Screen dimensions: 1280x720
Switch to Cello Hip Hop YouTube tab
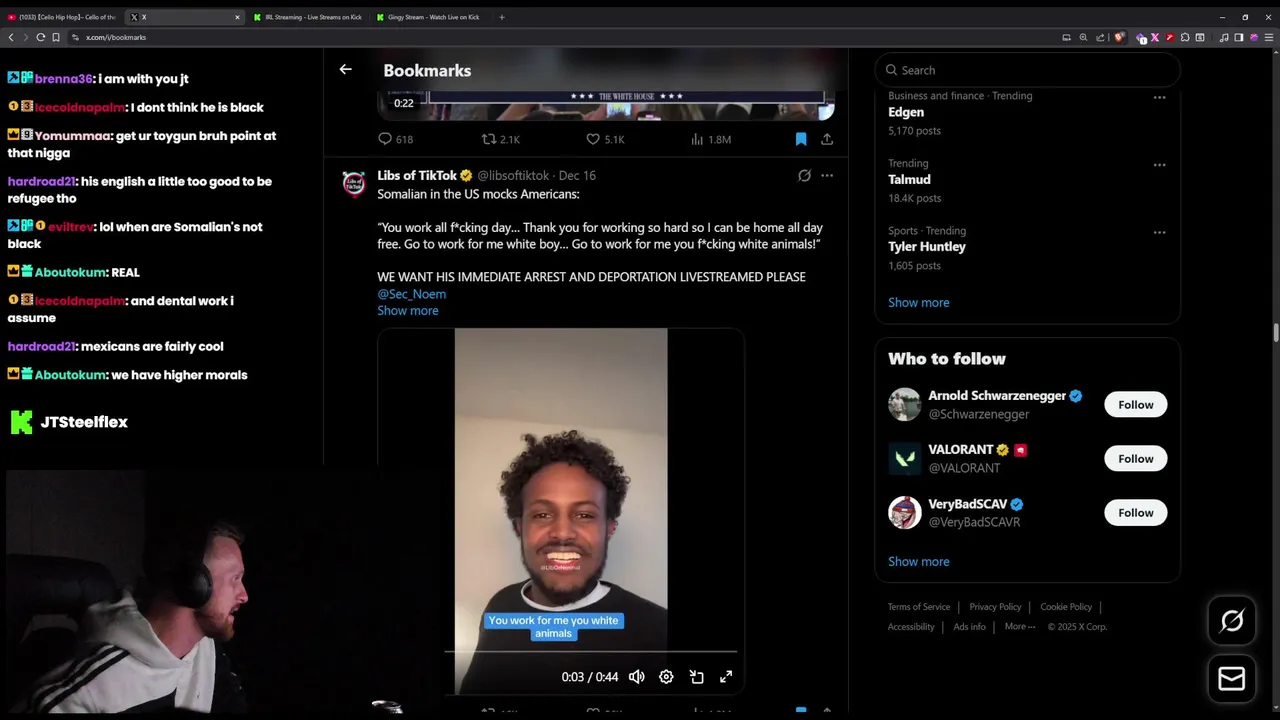click(x=63, y=17)
